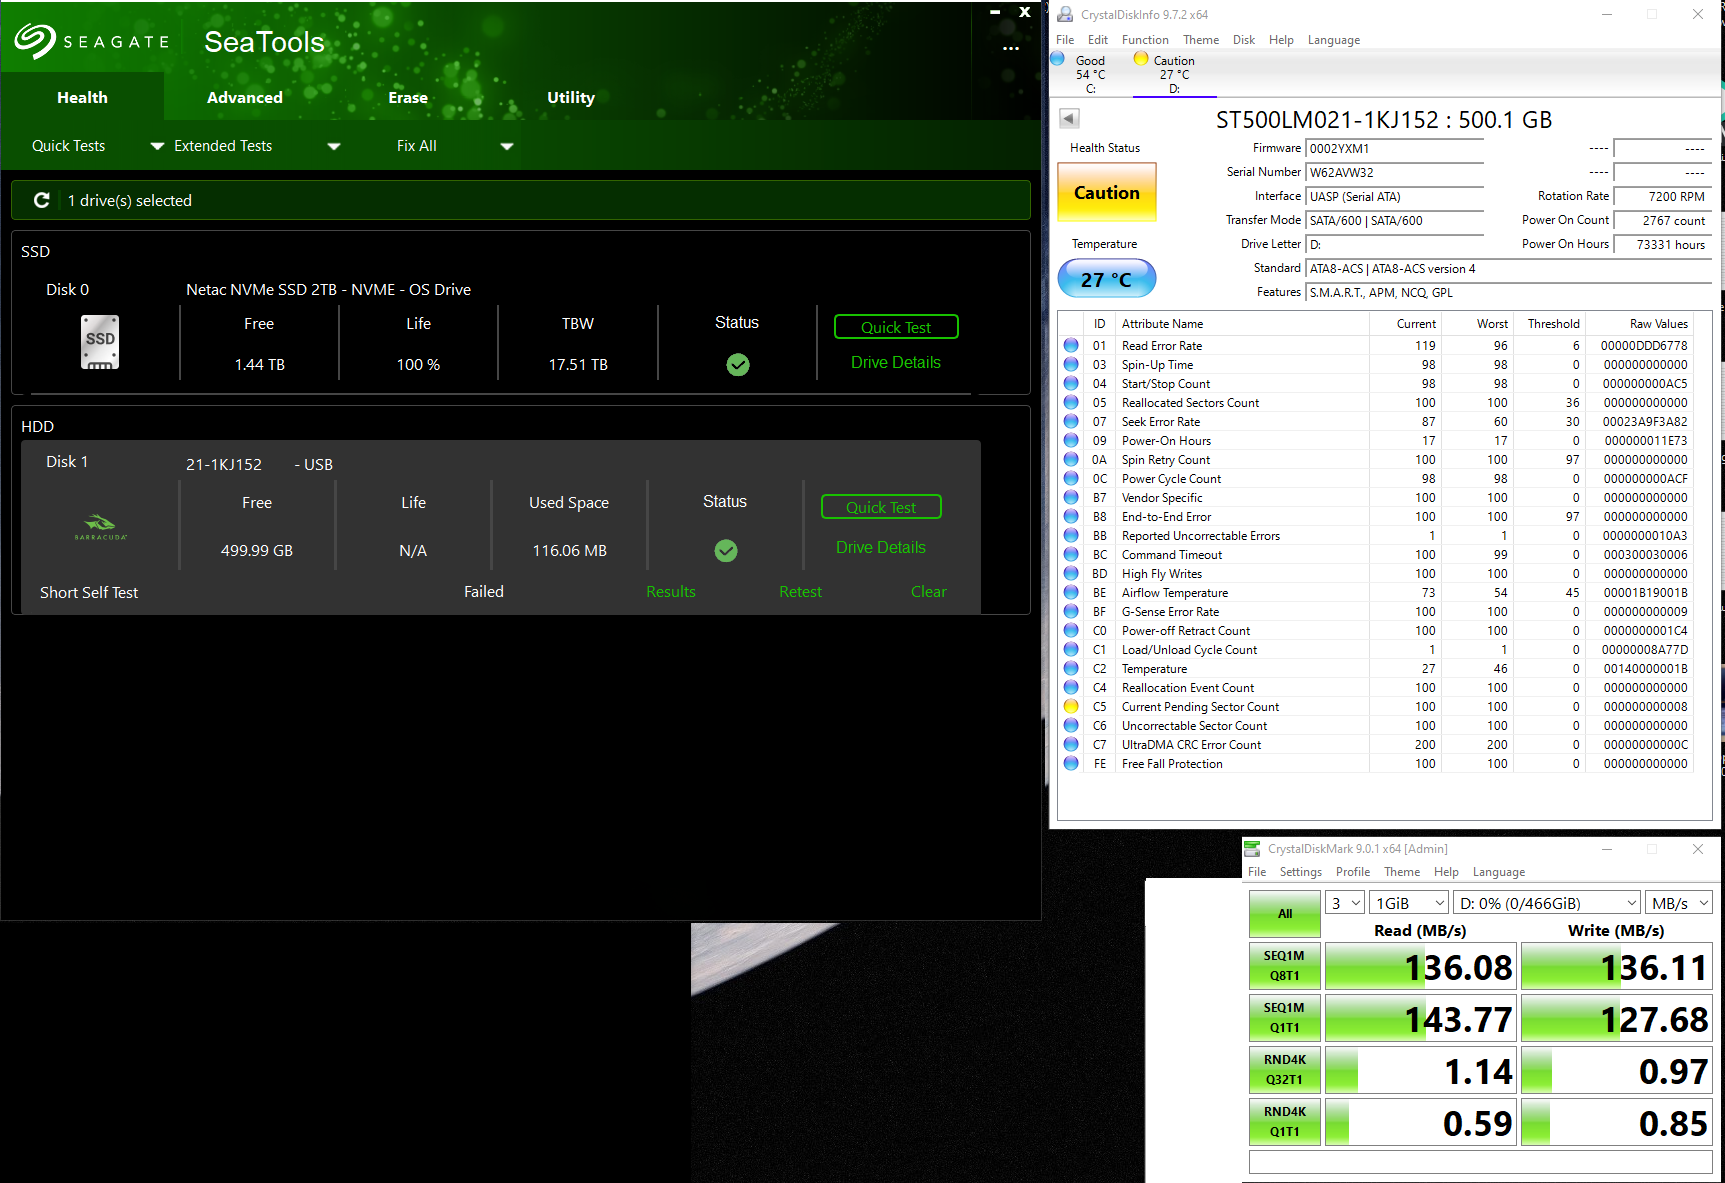This screenshot has height=1183, width=1725.
Task: Click the yellow Current Pending Sector status dot
Action: tap(1071, 707)
